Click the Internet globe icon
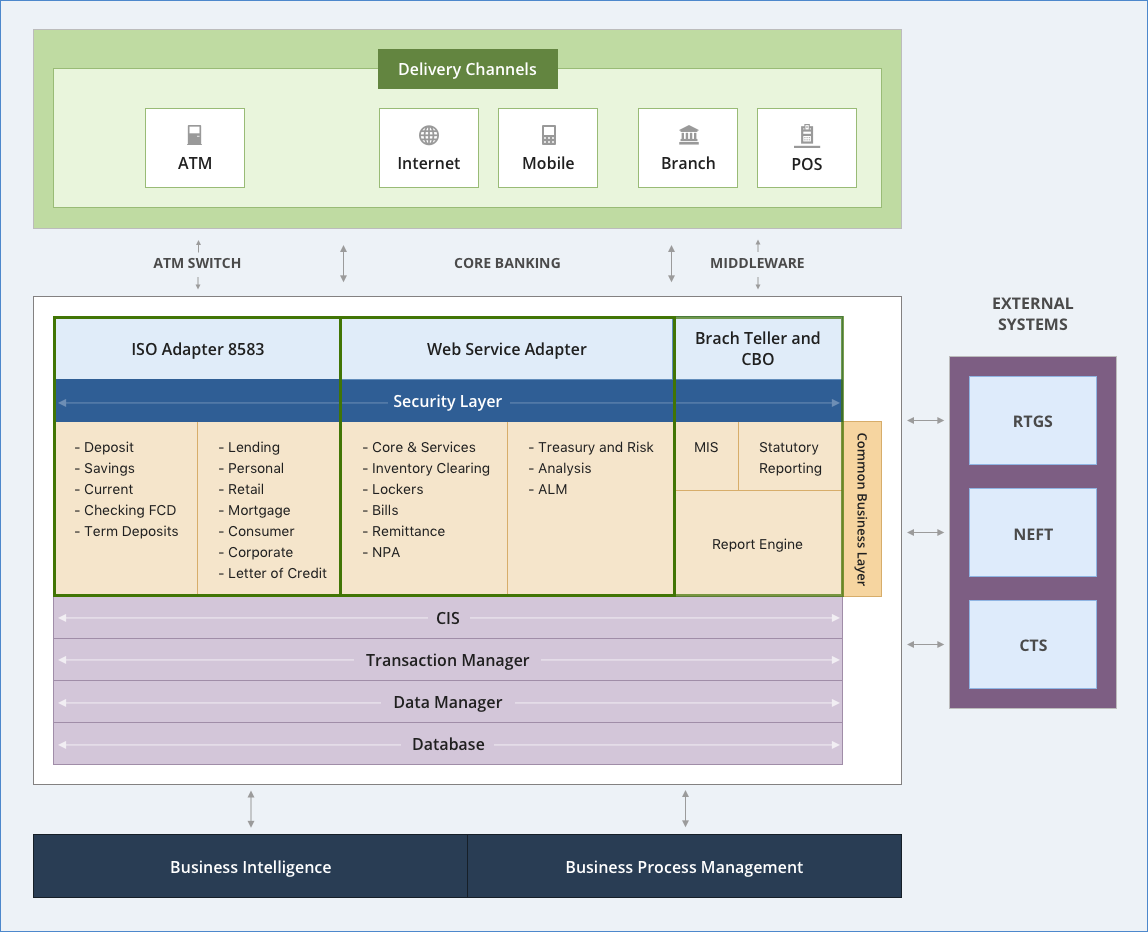The image size is (1148, 932). pyautogui.click(x=429, y=135)
